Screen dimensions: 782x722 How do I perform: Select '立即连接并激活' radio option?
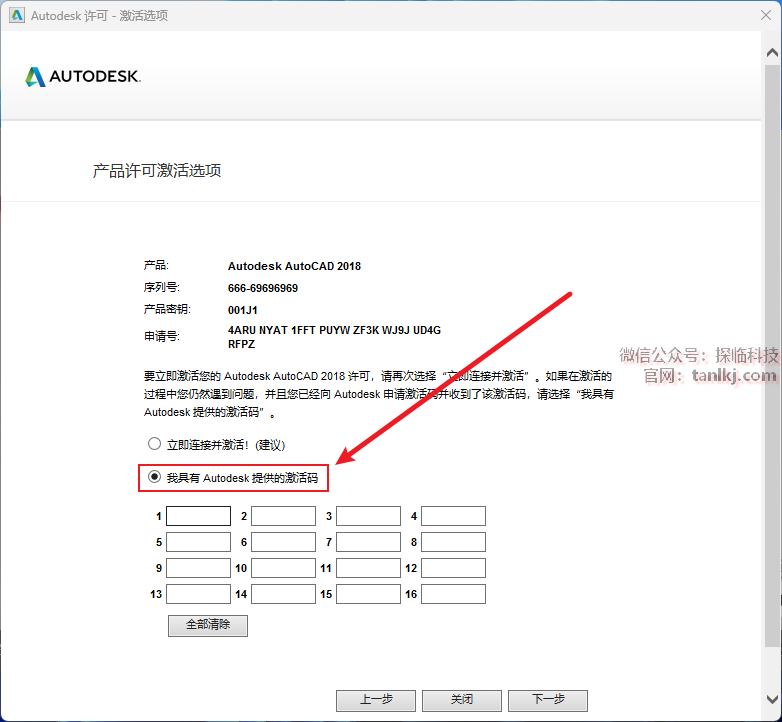pos(155,443)
